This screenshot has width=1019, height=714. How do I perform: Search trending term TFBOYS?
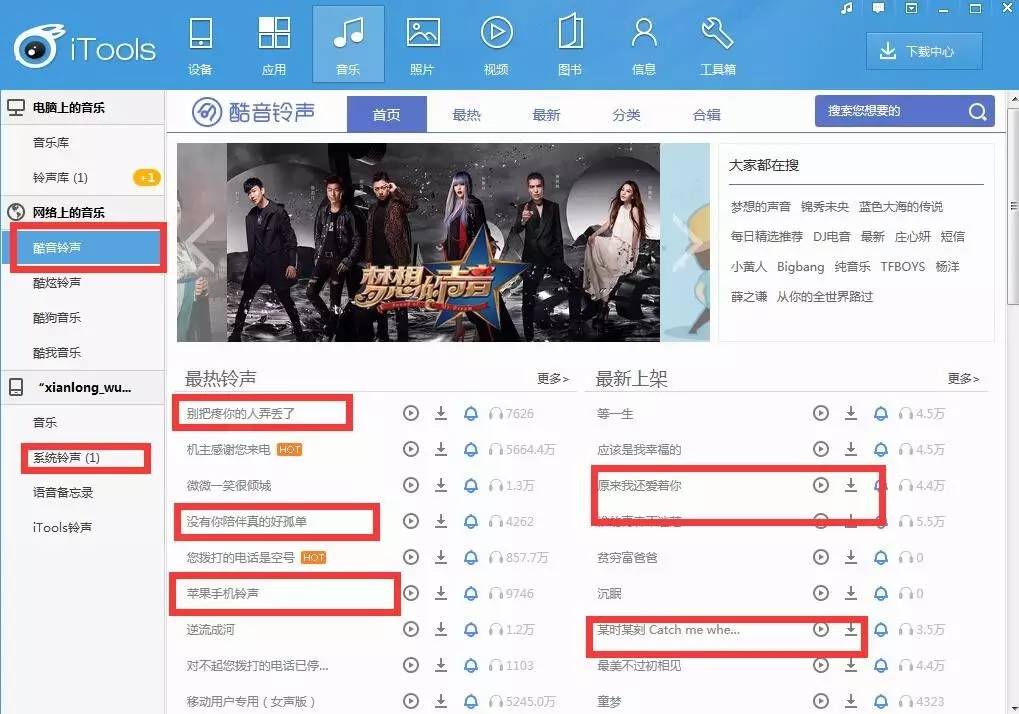pyautogui.click(x=903, y=267)
